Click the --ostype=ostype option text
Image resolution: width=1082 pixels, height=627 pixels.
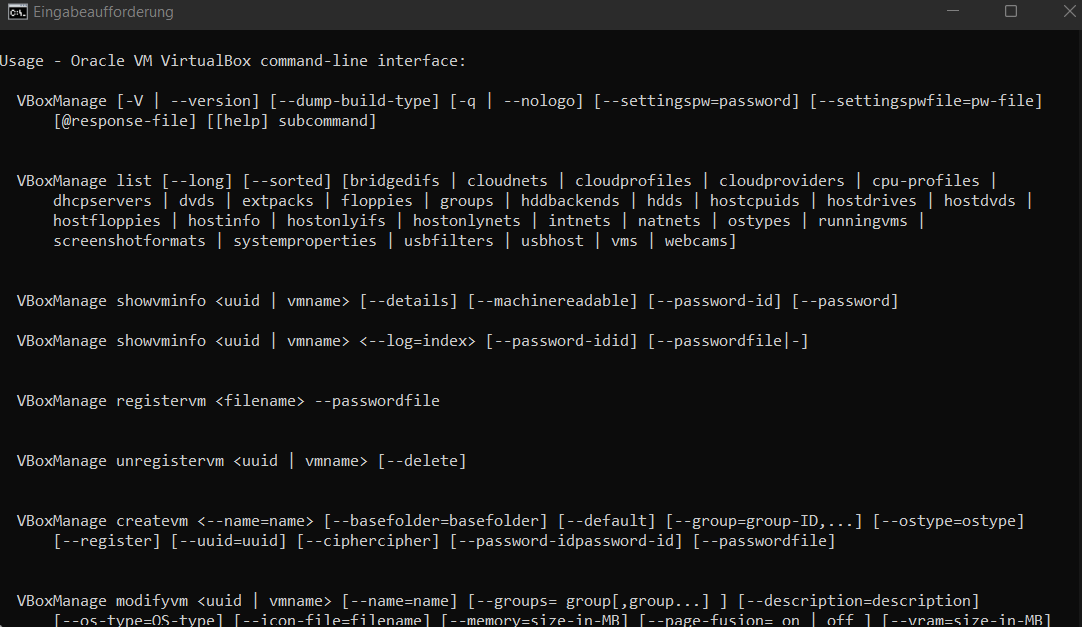coord(948,521)
